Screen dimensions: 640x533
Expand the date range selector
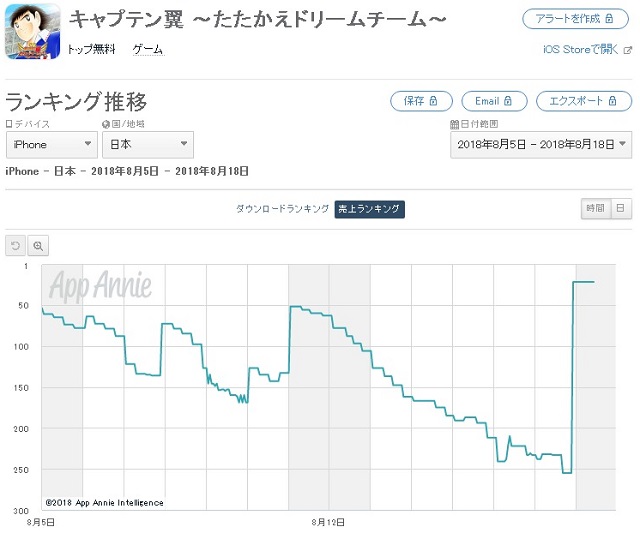(541, 144)
